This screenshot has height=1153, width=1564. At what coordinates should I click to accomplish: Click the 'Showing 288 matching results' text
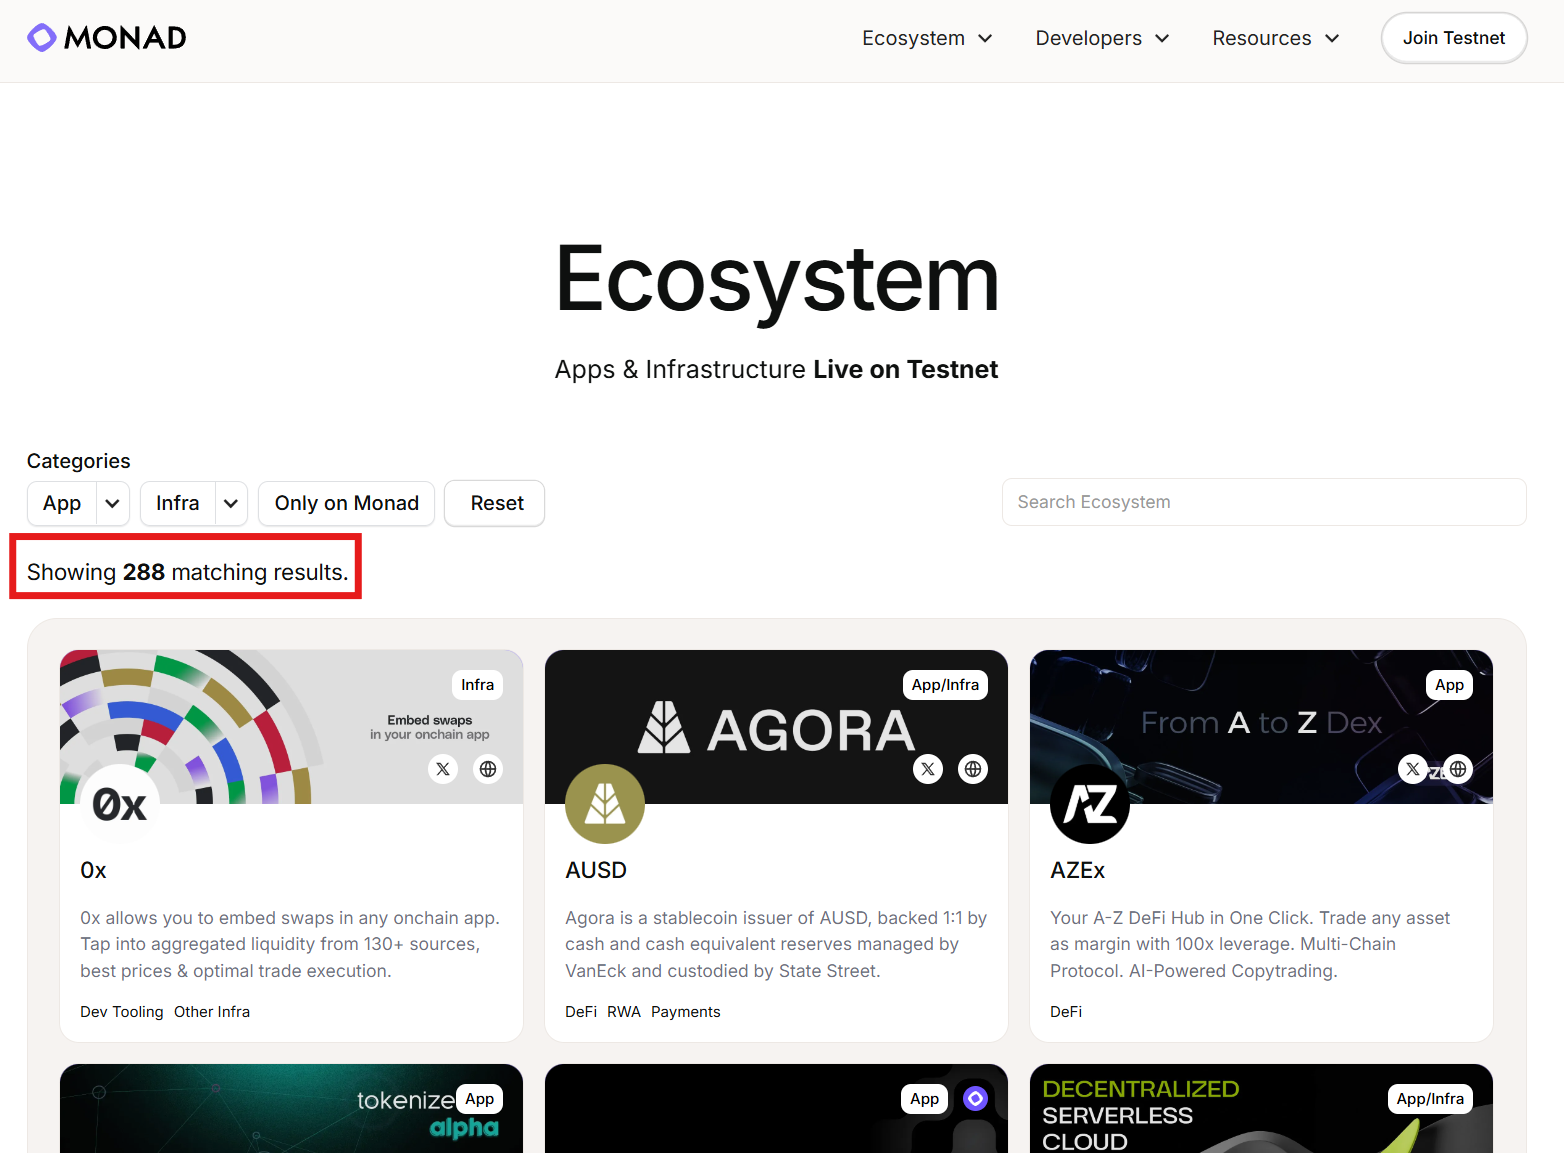click(x=187, y=572)
